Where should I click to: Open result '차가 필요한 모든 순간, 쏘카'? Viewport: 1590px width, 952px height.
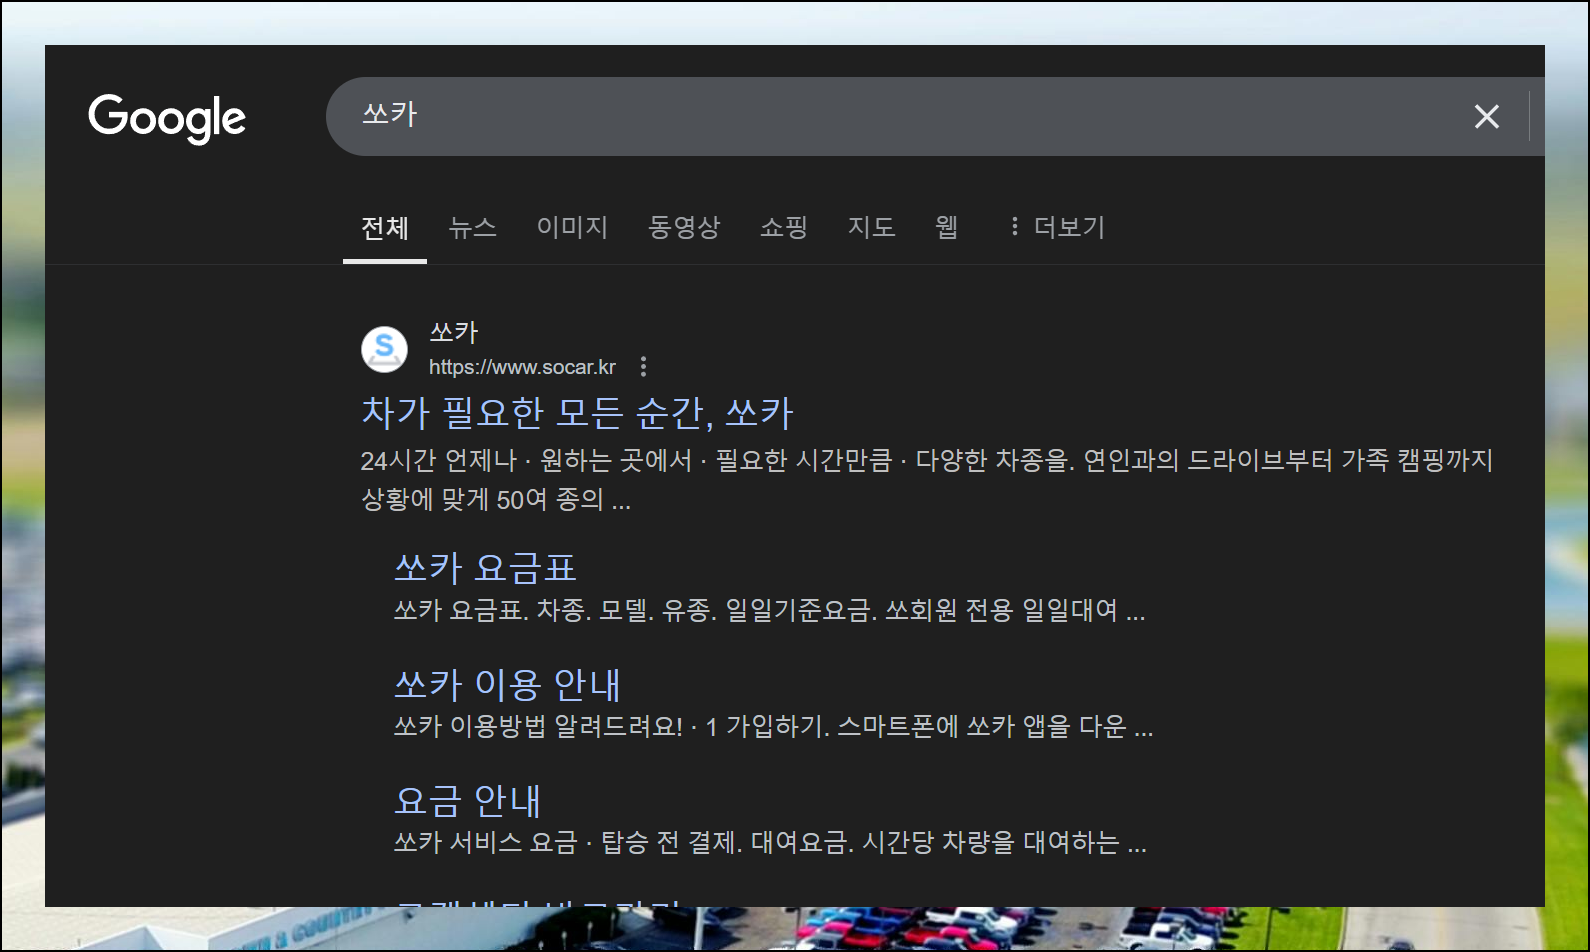(x=577, y=412)
